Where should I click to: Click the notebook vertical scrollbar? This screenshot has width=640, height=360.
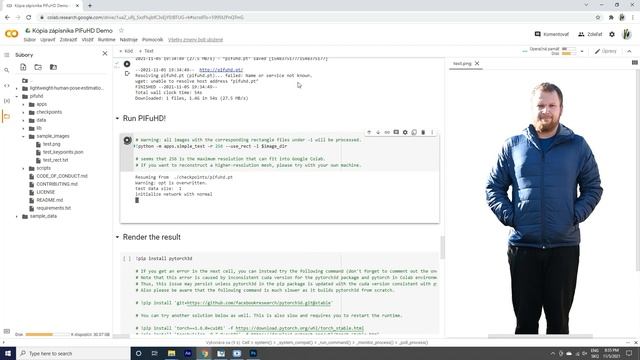pyautogui.click(x=442, y=247)
